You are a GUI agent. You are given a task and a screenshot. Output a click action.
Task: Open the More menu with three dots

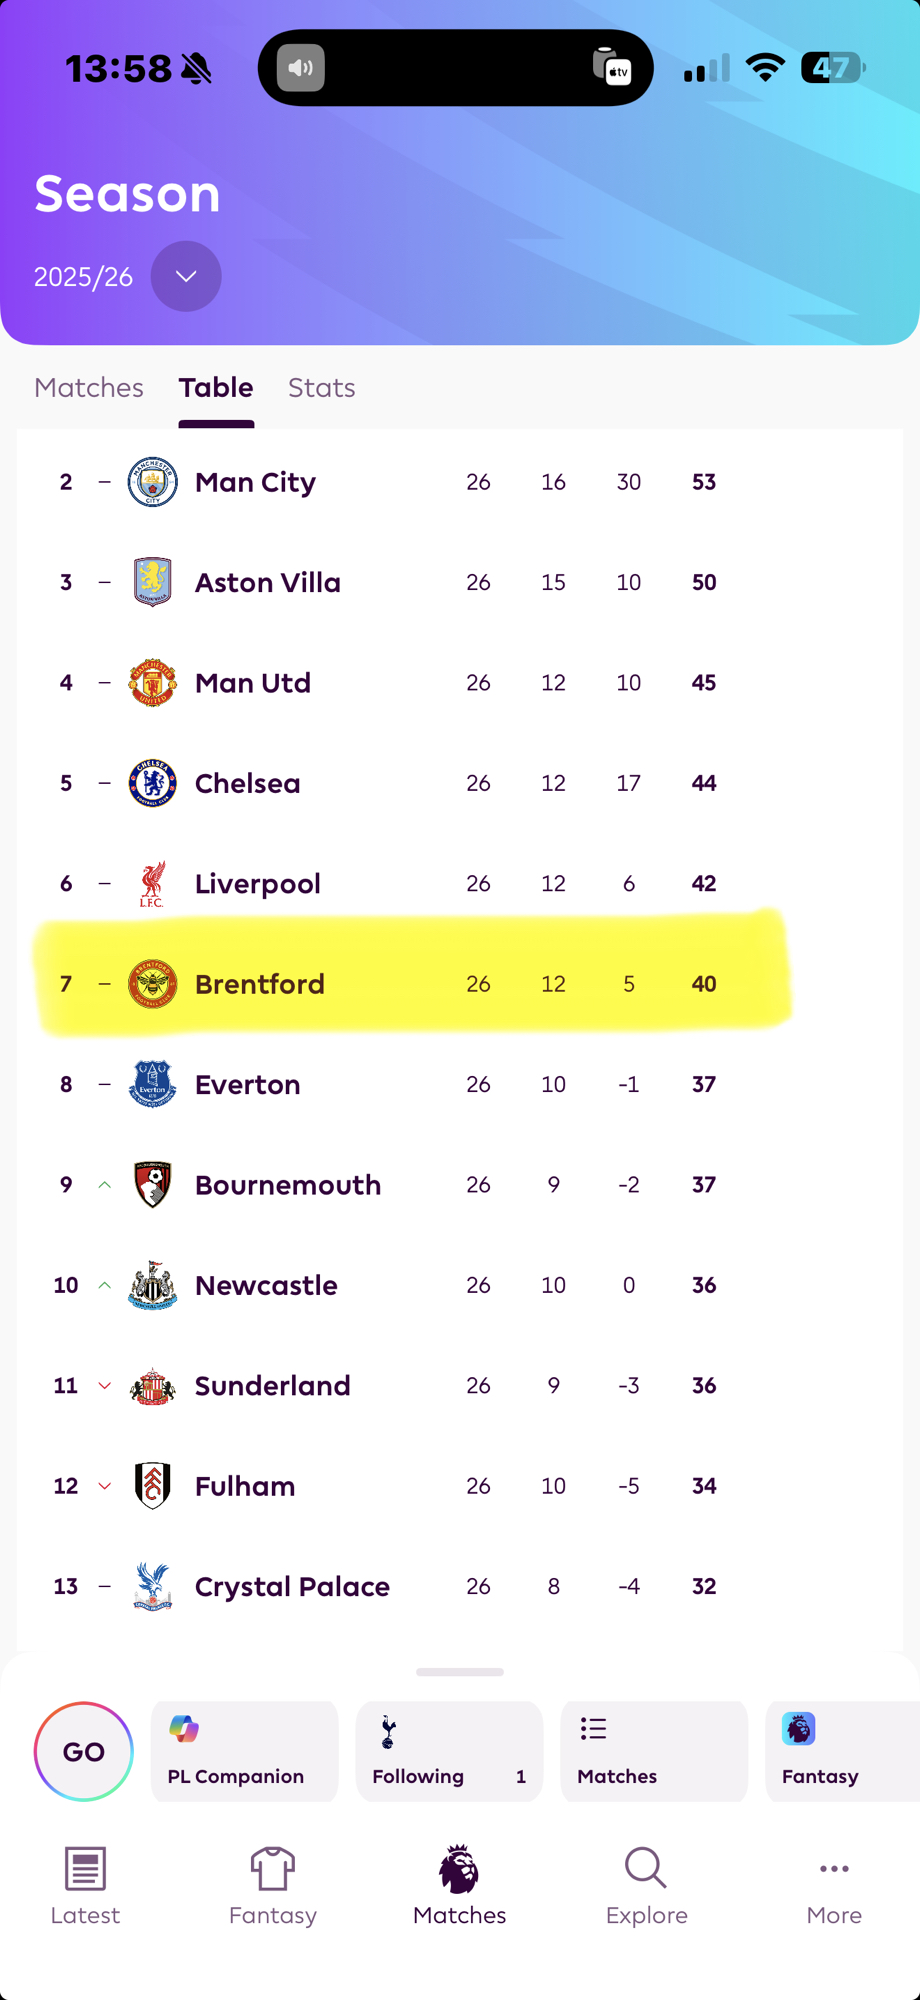click(834, 1886)
